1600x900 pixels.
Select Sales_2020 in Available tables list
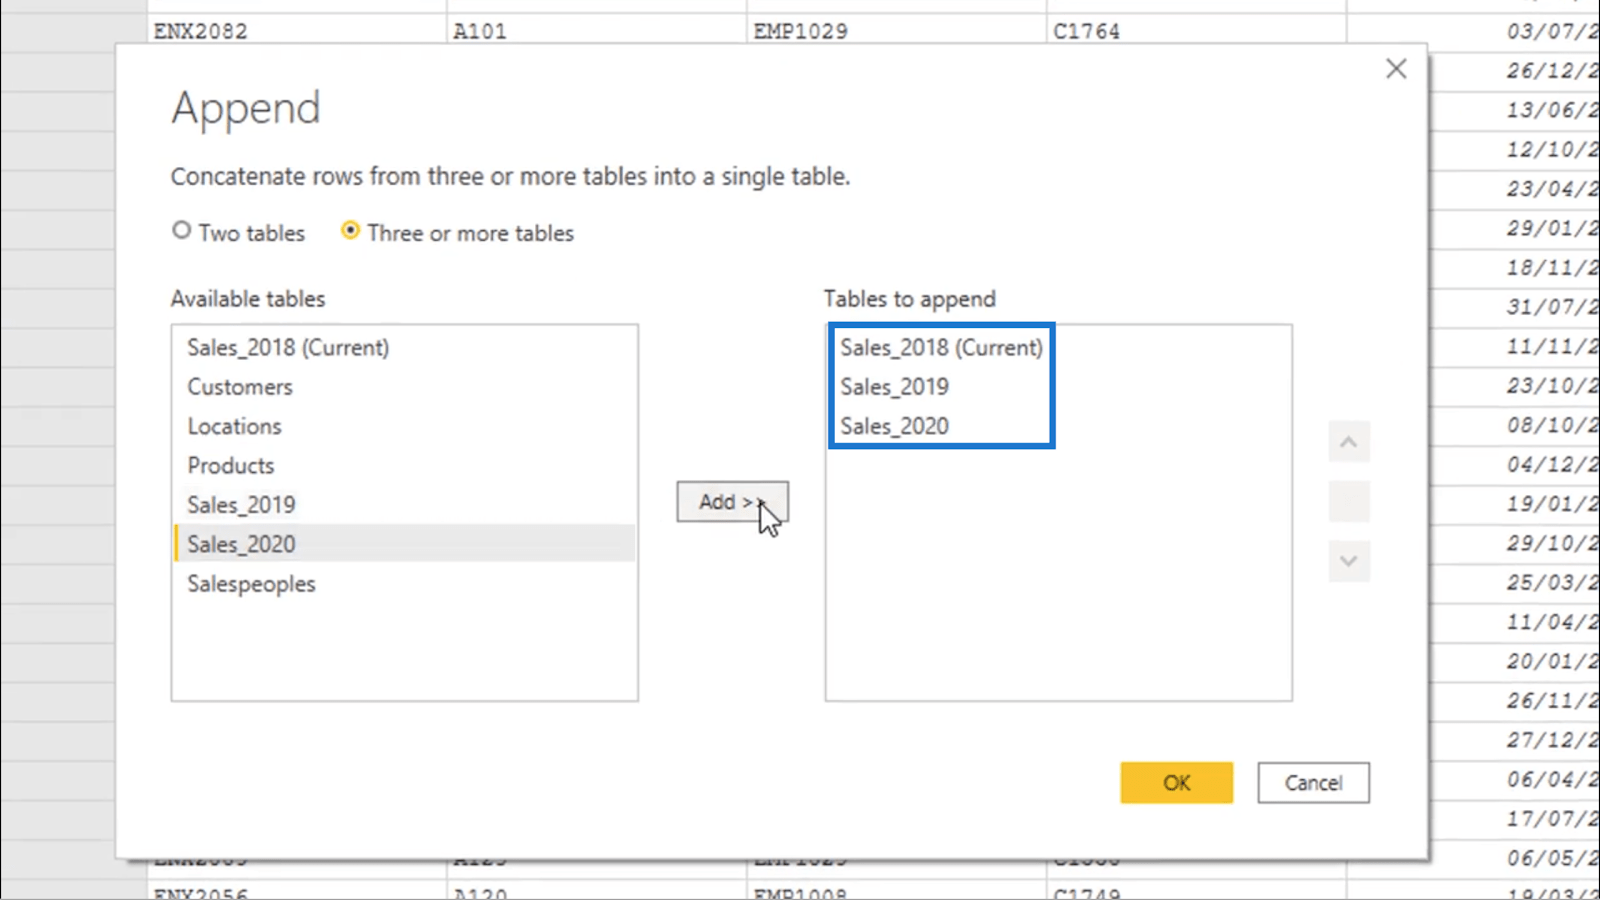pos(404,544)
